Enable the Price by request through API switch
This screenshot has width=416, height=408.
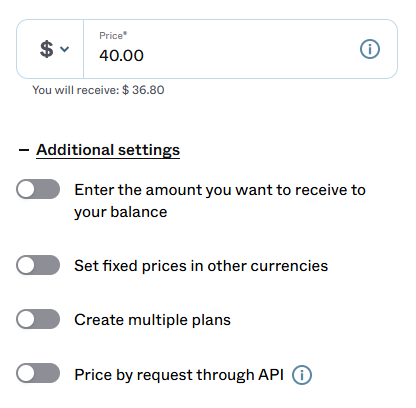click(38, 373)
